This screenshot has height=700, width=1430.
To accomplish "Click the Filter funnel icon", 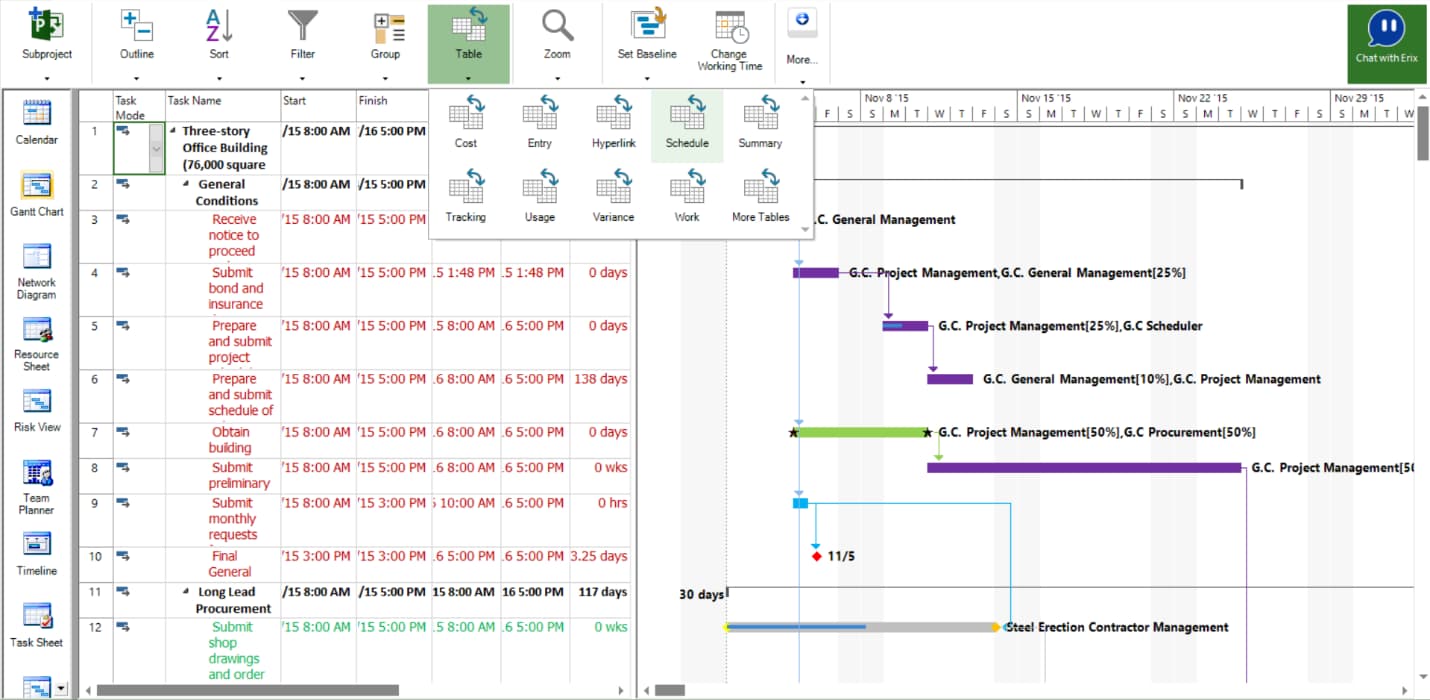I will click(x=302, y=27).
